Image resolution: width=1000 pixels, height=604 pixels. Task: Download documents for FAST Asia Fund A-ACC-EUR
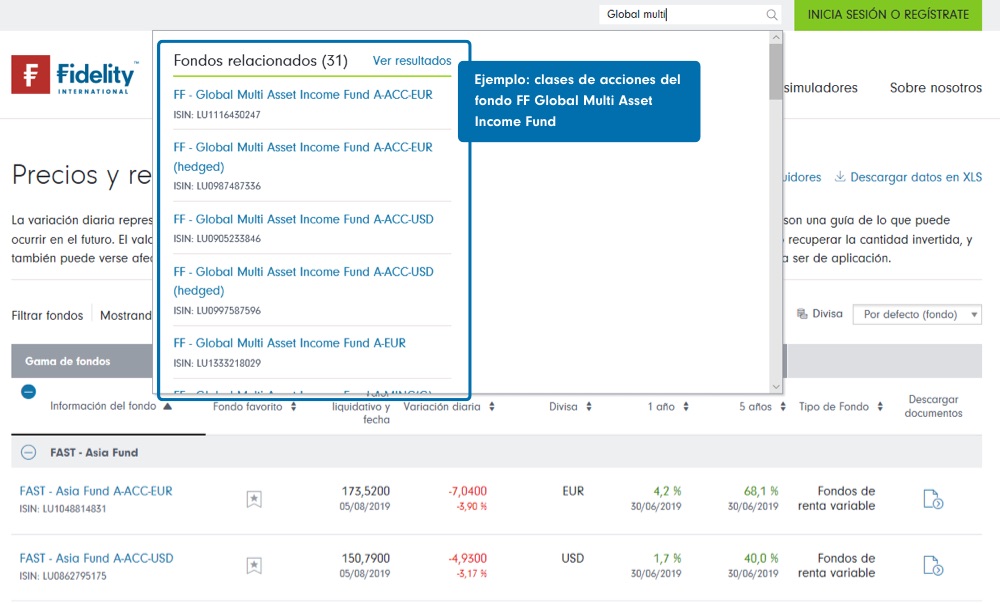tap(933, 499)
